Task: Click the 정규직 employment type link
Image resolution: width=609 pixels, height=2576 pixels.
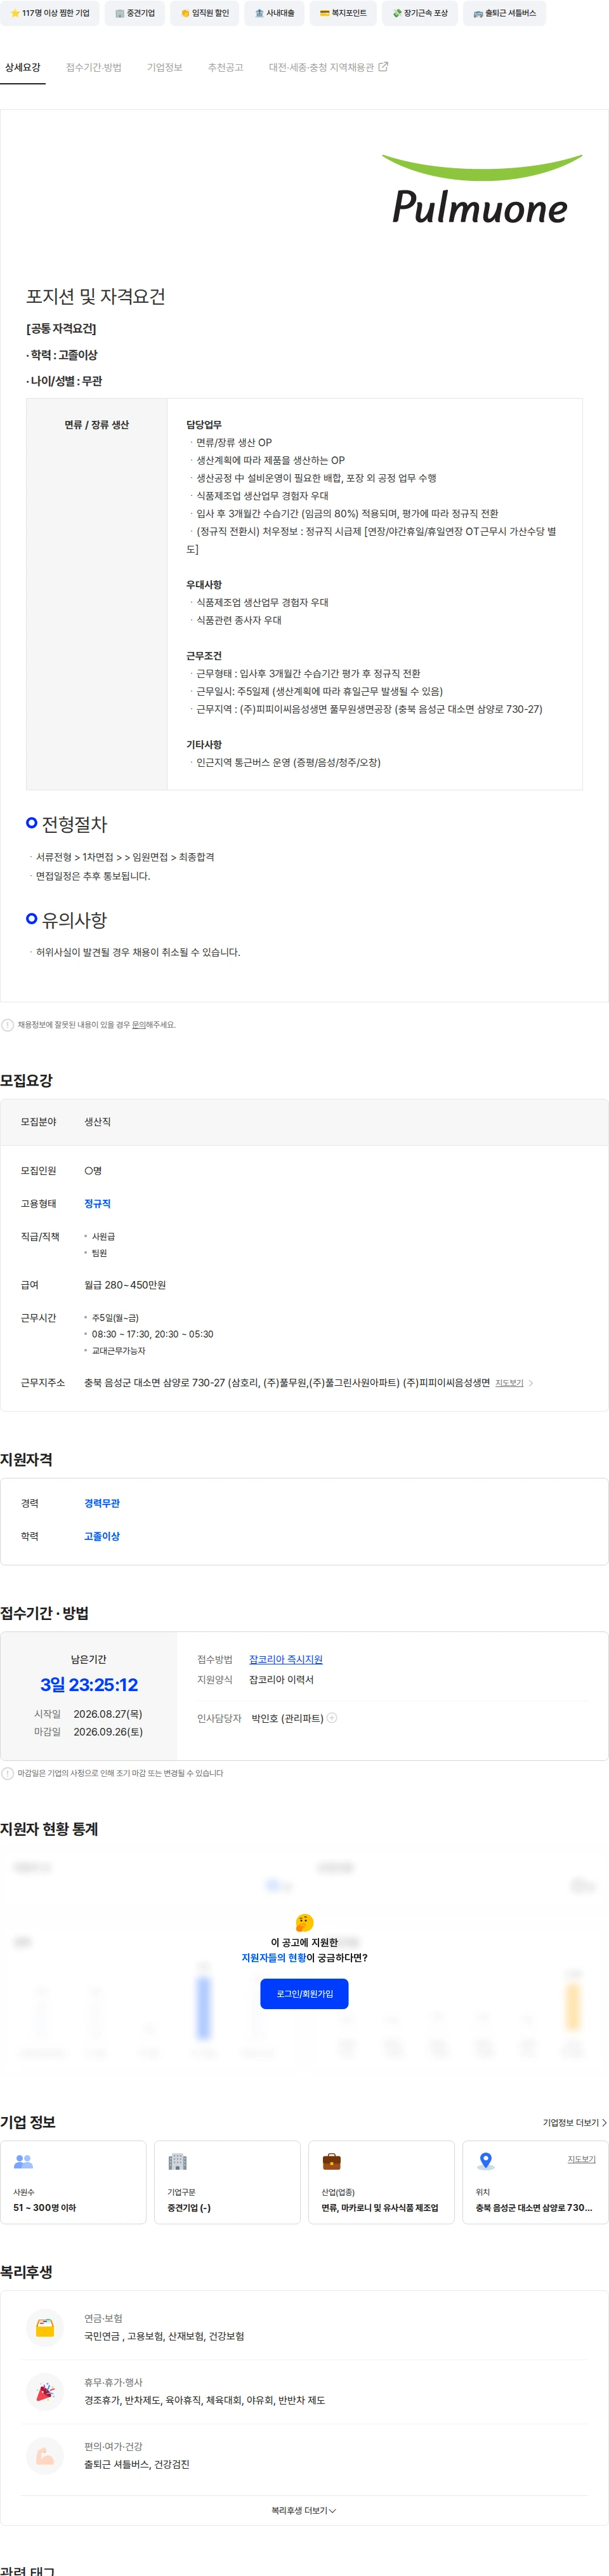Action: tap(97, 1203)
